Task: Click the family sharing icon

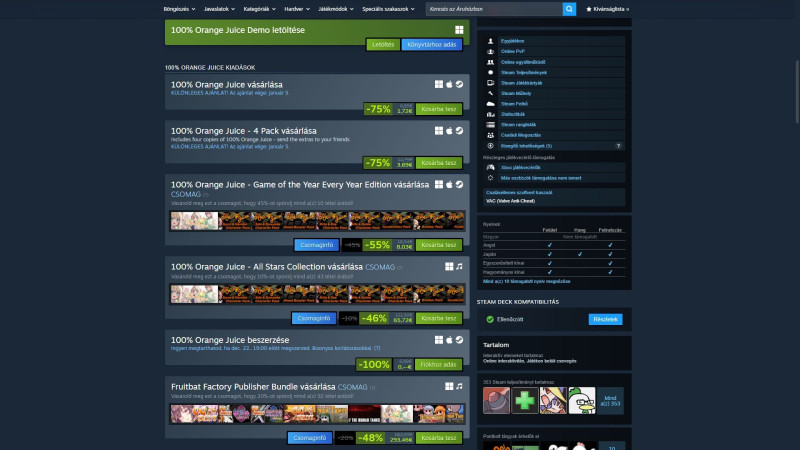Action: (x=490, y=135)
